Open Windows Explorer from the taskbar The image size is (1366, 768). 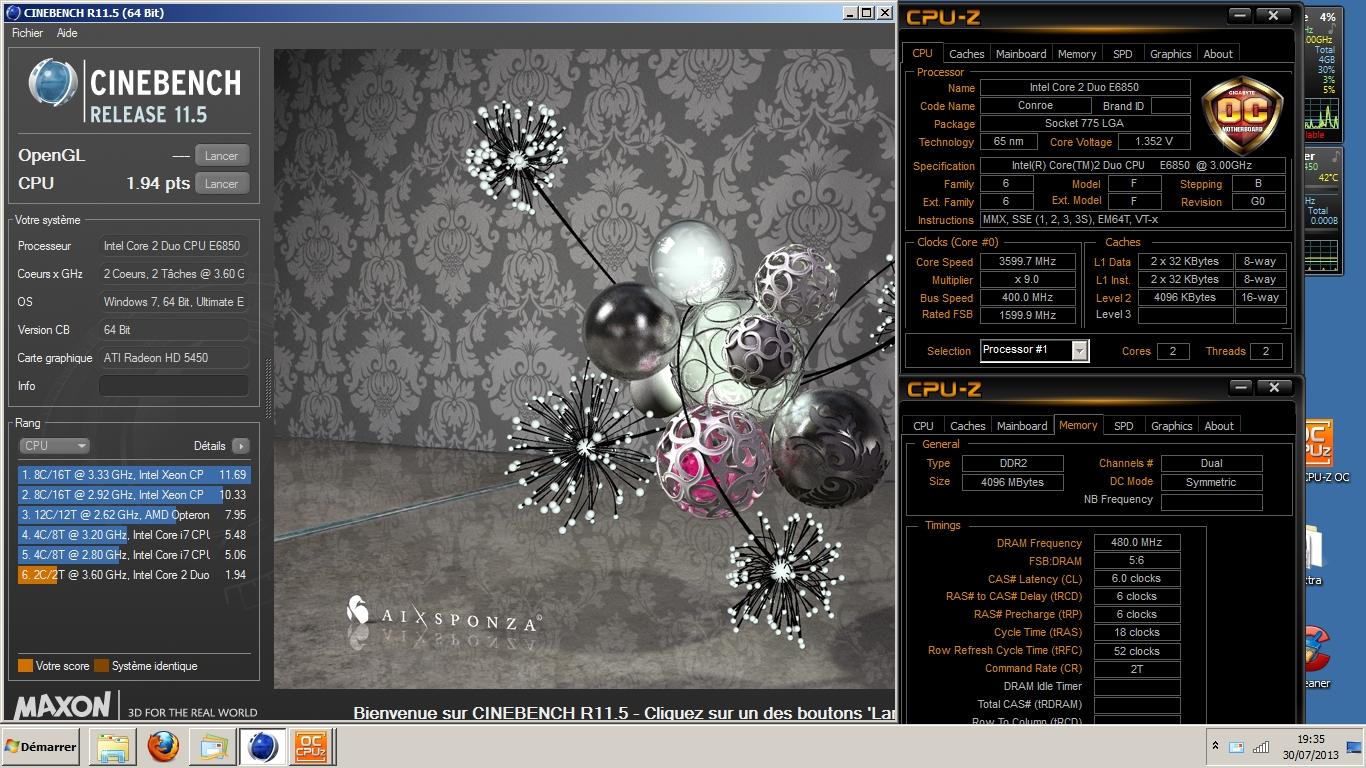(x=112, y=747)
